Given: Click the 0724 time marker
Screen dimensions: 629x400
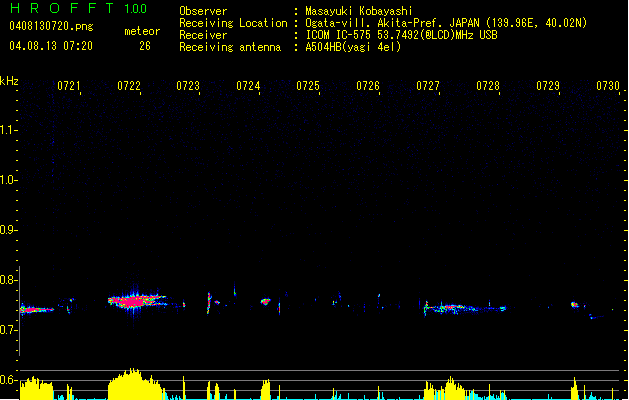Looking at the screenshot, I should pos(248,86).
